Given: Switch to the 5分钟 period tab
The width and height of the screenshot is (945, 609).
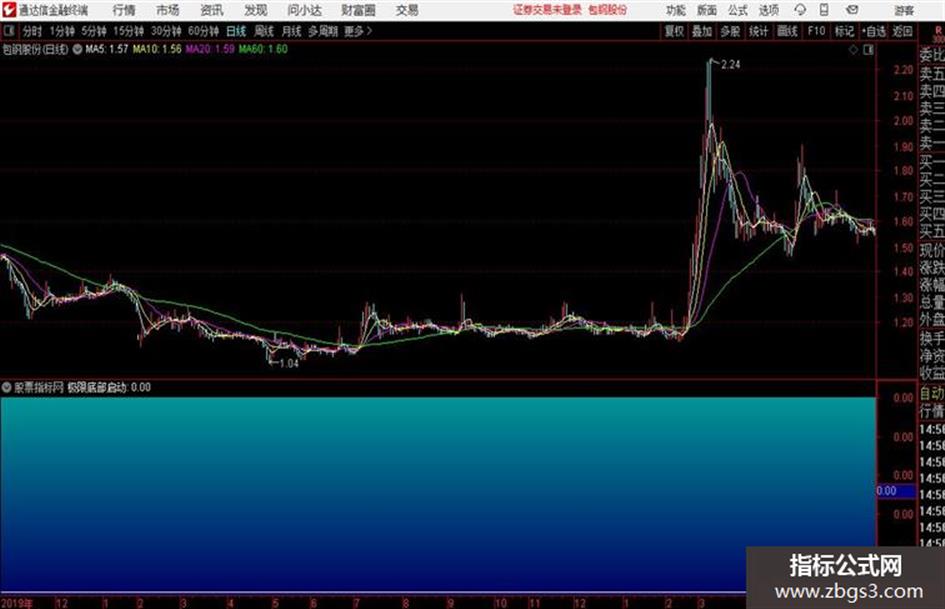Looking at the screenshot, I should (x=94, y=31).
